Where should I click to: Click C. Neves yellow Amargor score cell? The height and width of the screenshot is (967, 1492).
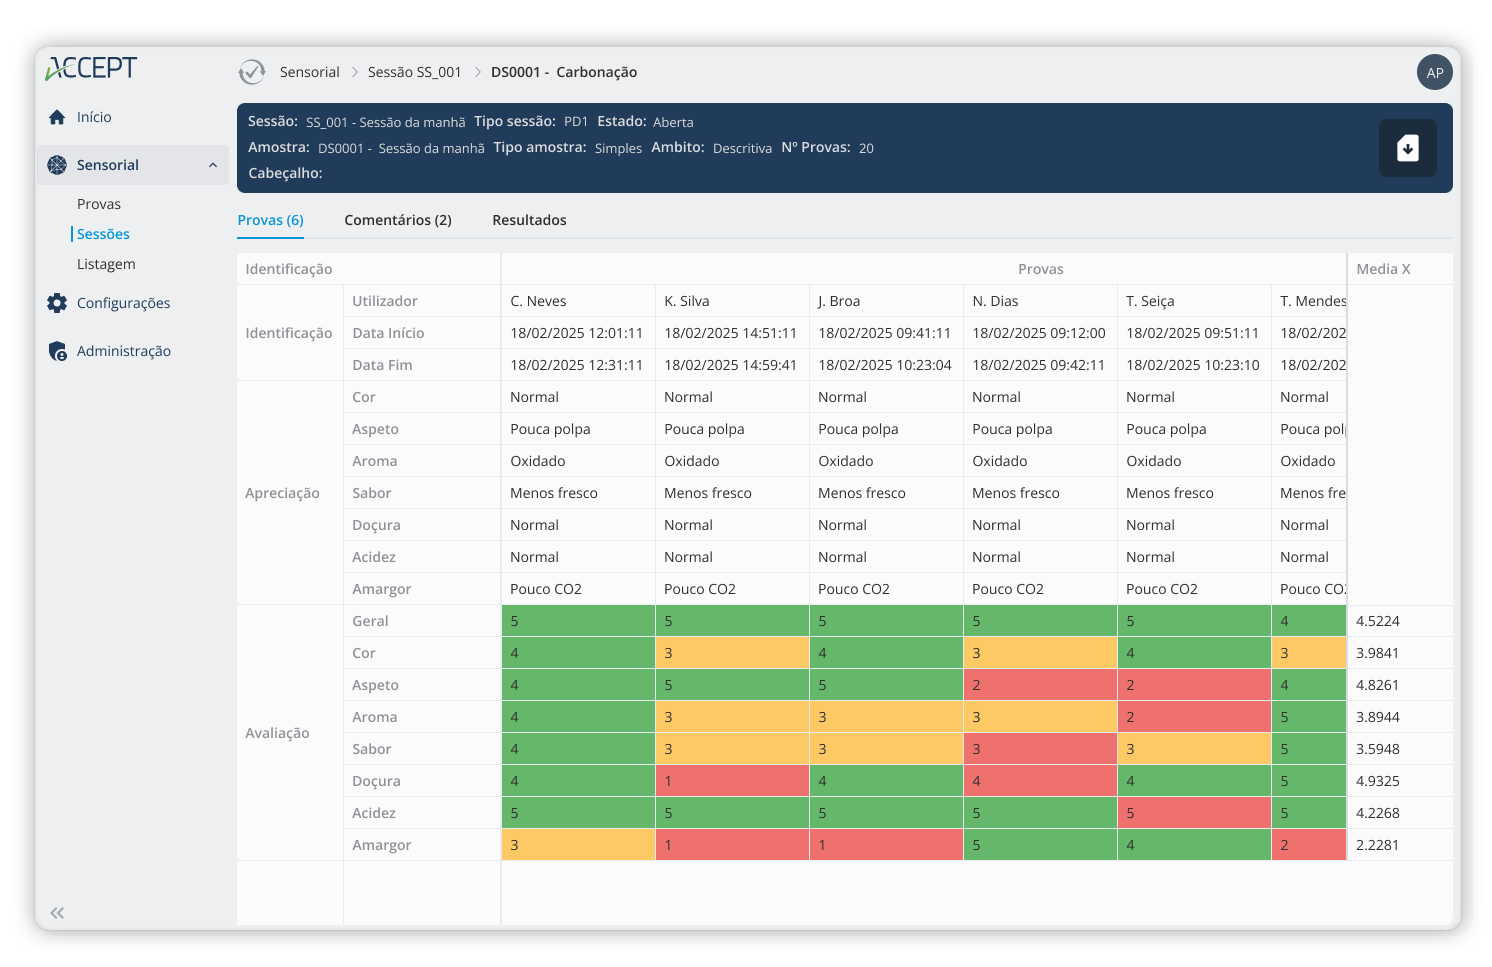(x=578, y=845)
